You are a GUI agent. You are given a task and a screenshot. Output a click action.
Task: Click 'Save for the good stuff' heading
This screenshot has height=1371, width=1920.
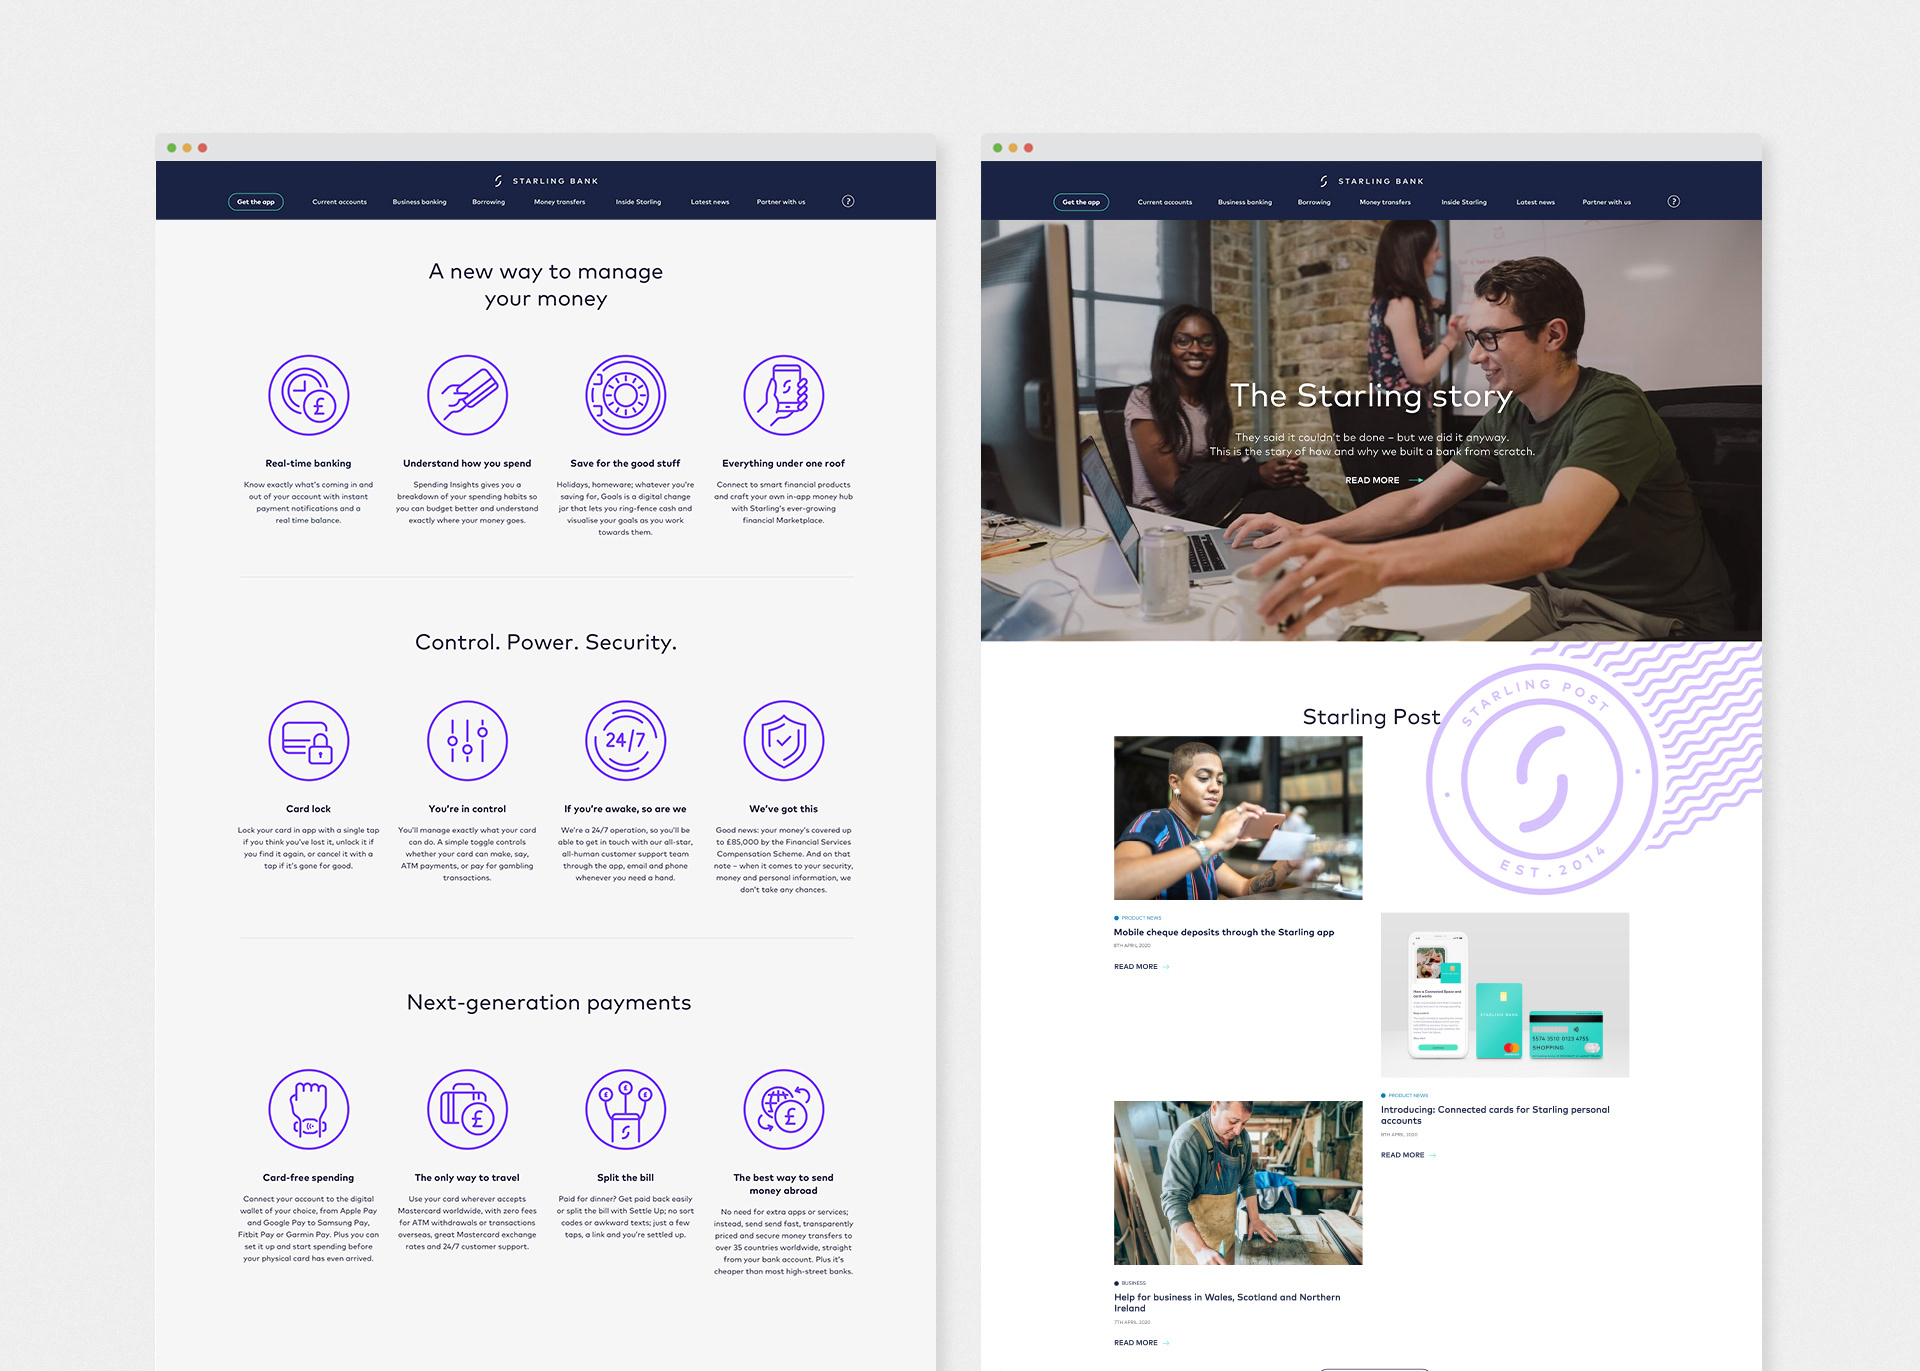625,463
